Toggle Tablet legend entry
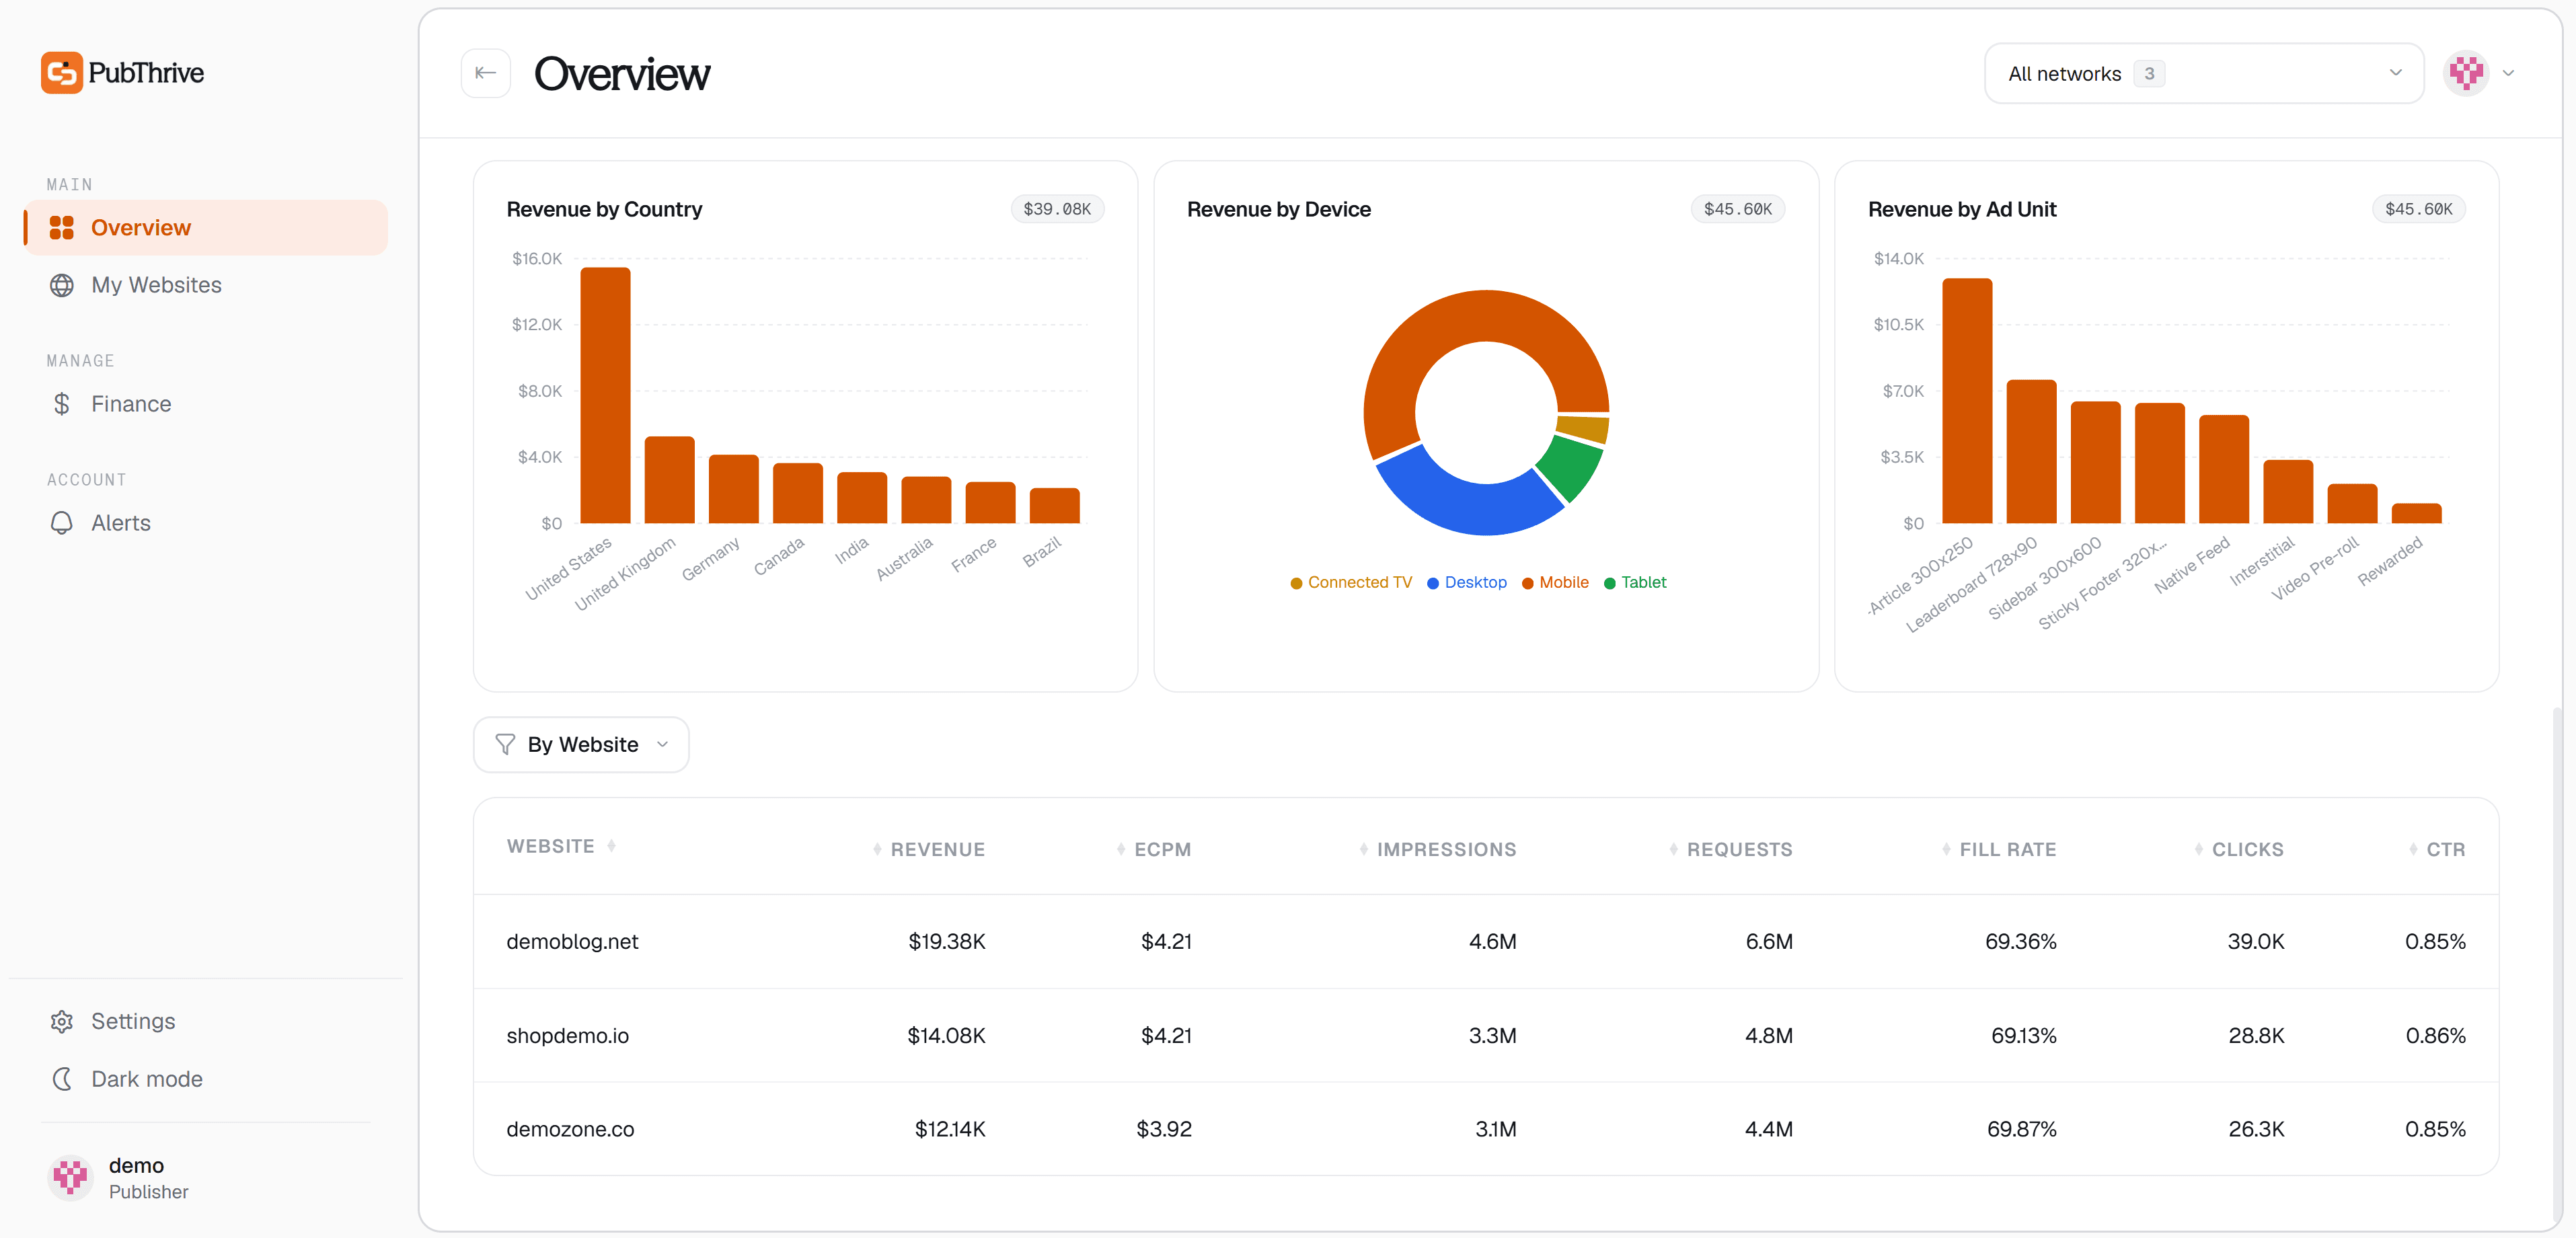Screen dimensions: 2576x1238 [1635, 582]
